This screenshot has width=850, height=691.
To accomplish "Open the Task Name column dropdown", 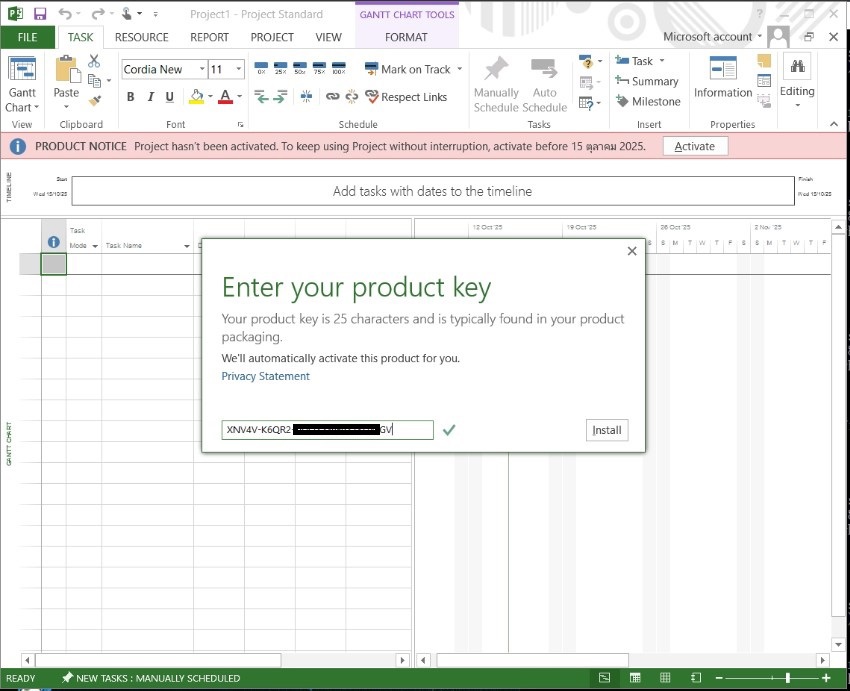I will (186, 246).
